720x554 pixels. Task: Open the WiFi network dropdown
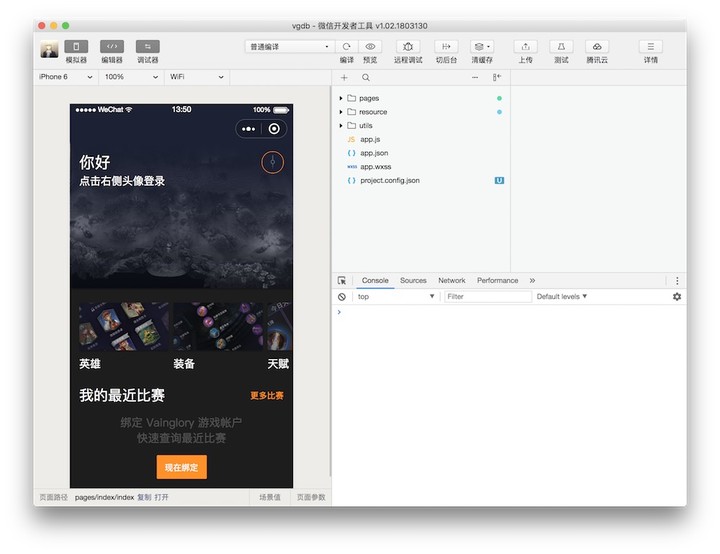[x=197, y=77]
